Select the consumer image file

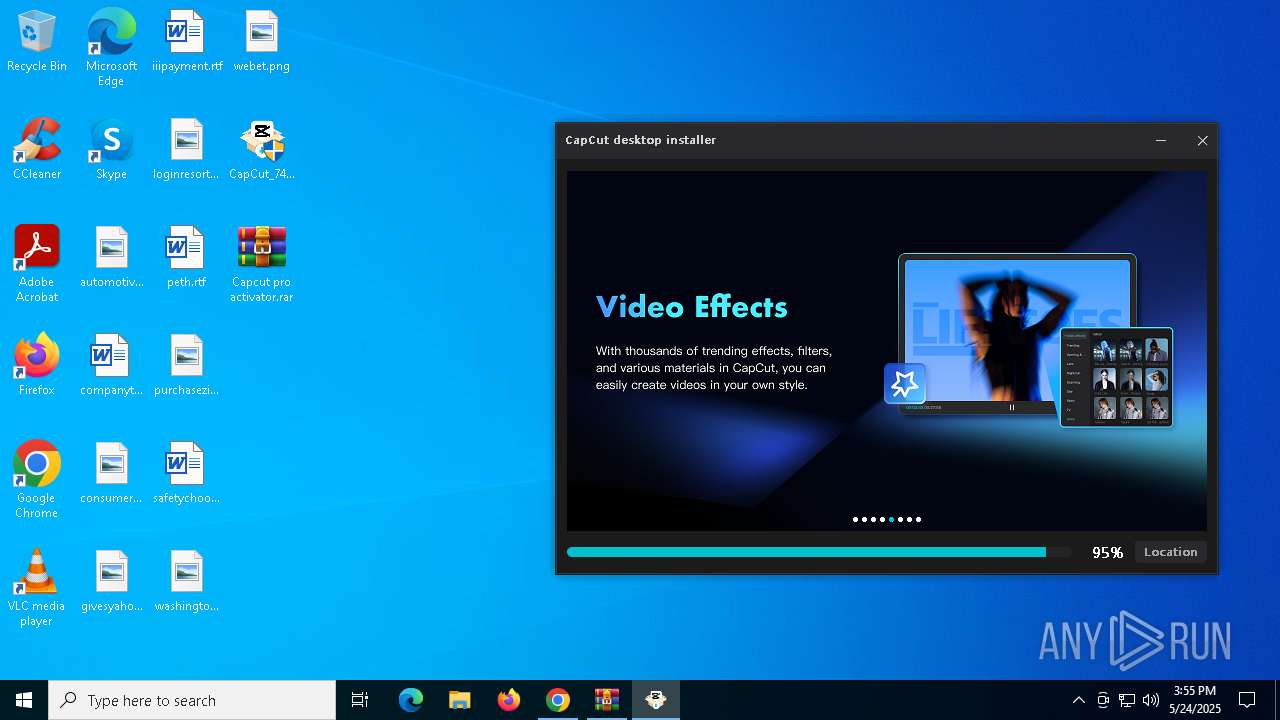pos(111,473)
